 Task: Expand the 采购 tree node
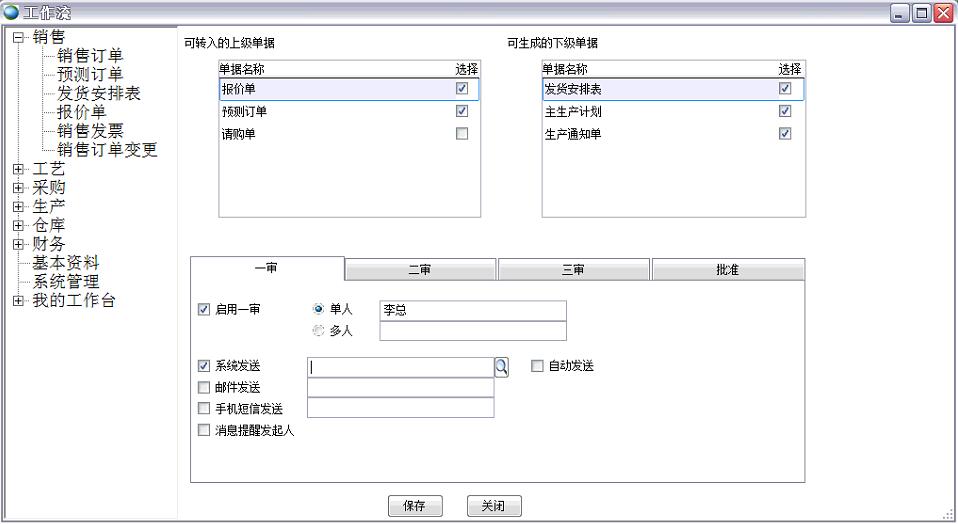coord(18,188)
